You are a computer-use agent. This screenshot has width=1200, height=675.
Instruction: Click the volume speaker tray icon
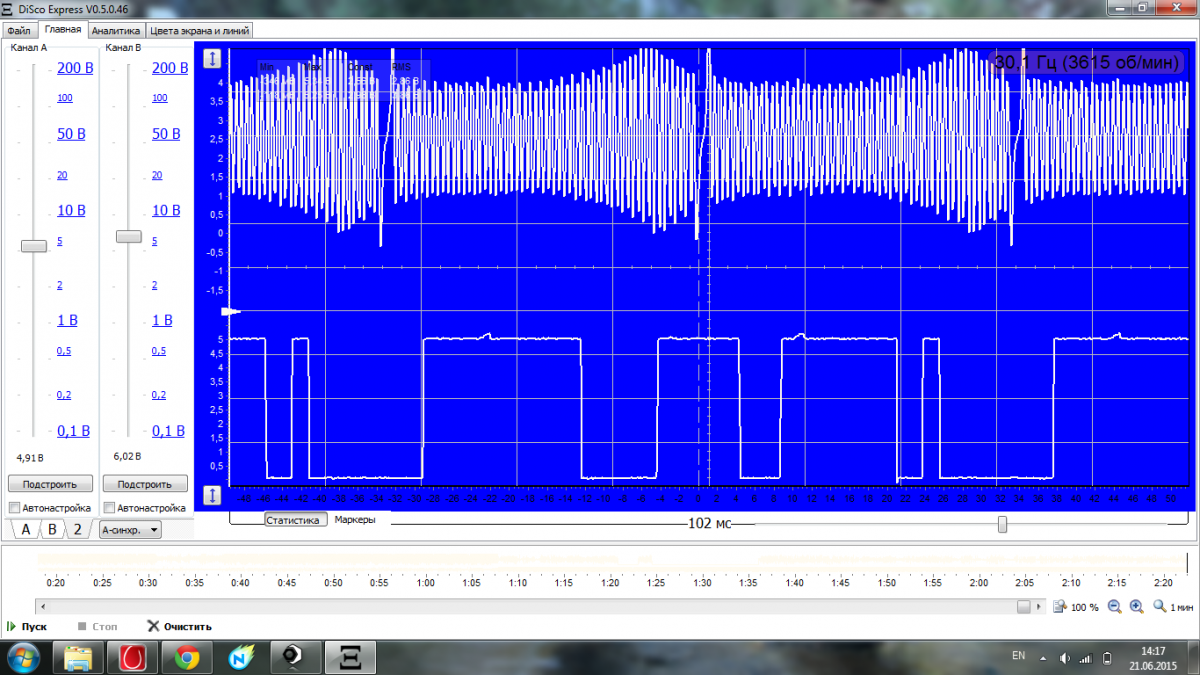point(1064,658)
